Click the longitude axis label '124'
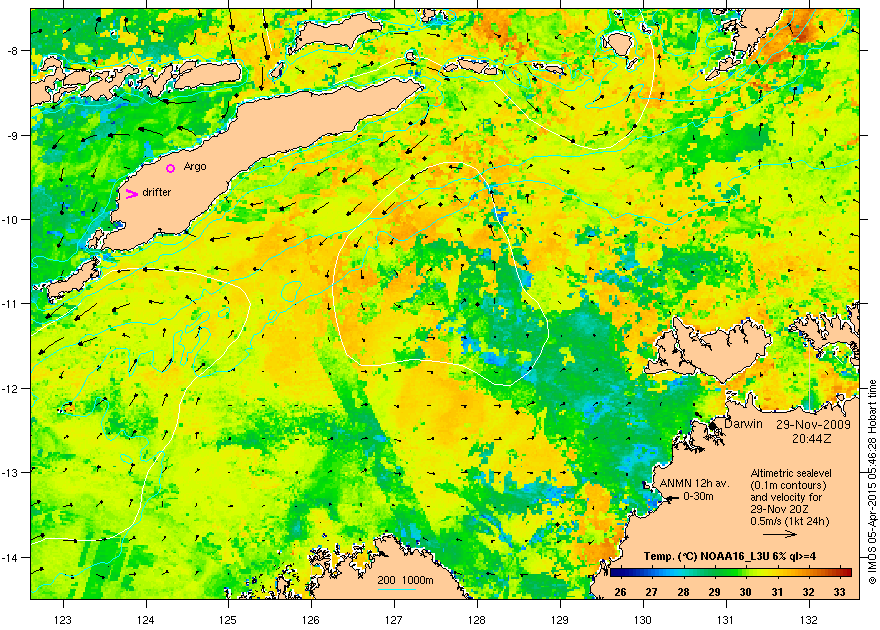880x630 pixels. click(x=146, y=620)
